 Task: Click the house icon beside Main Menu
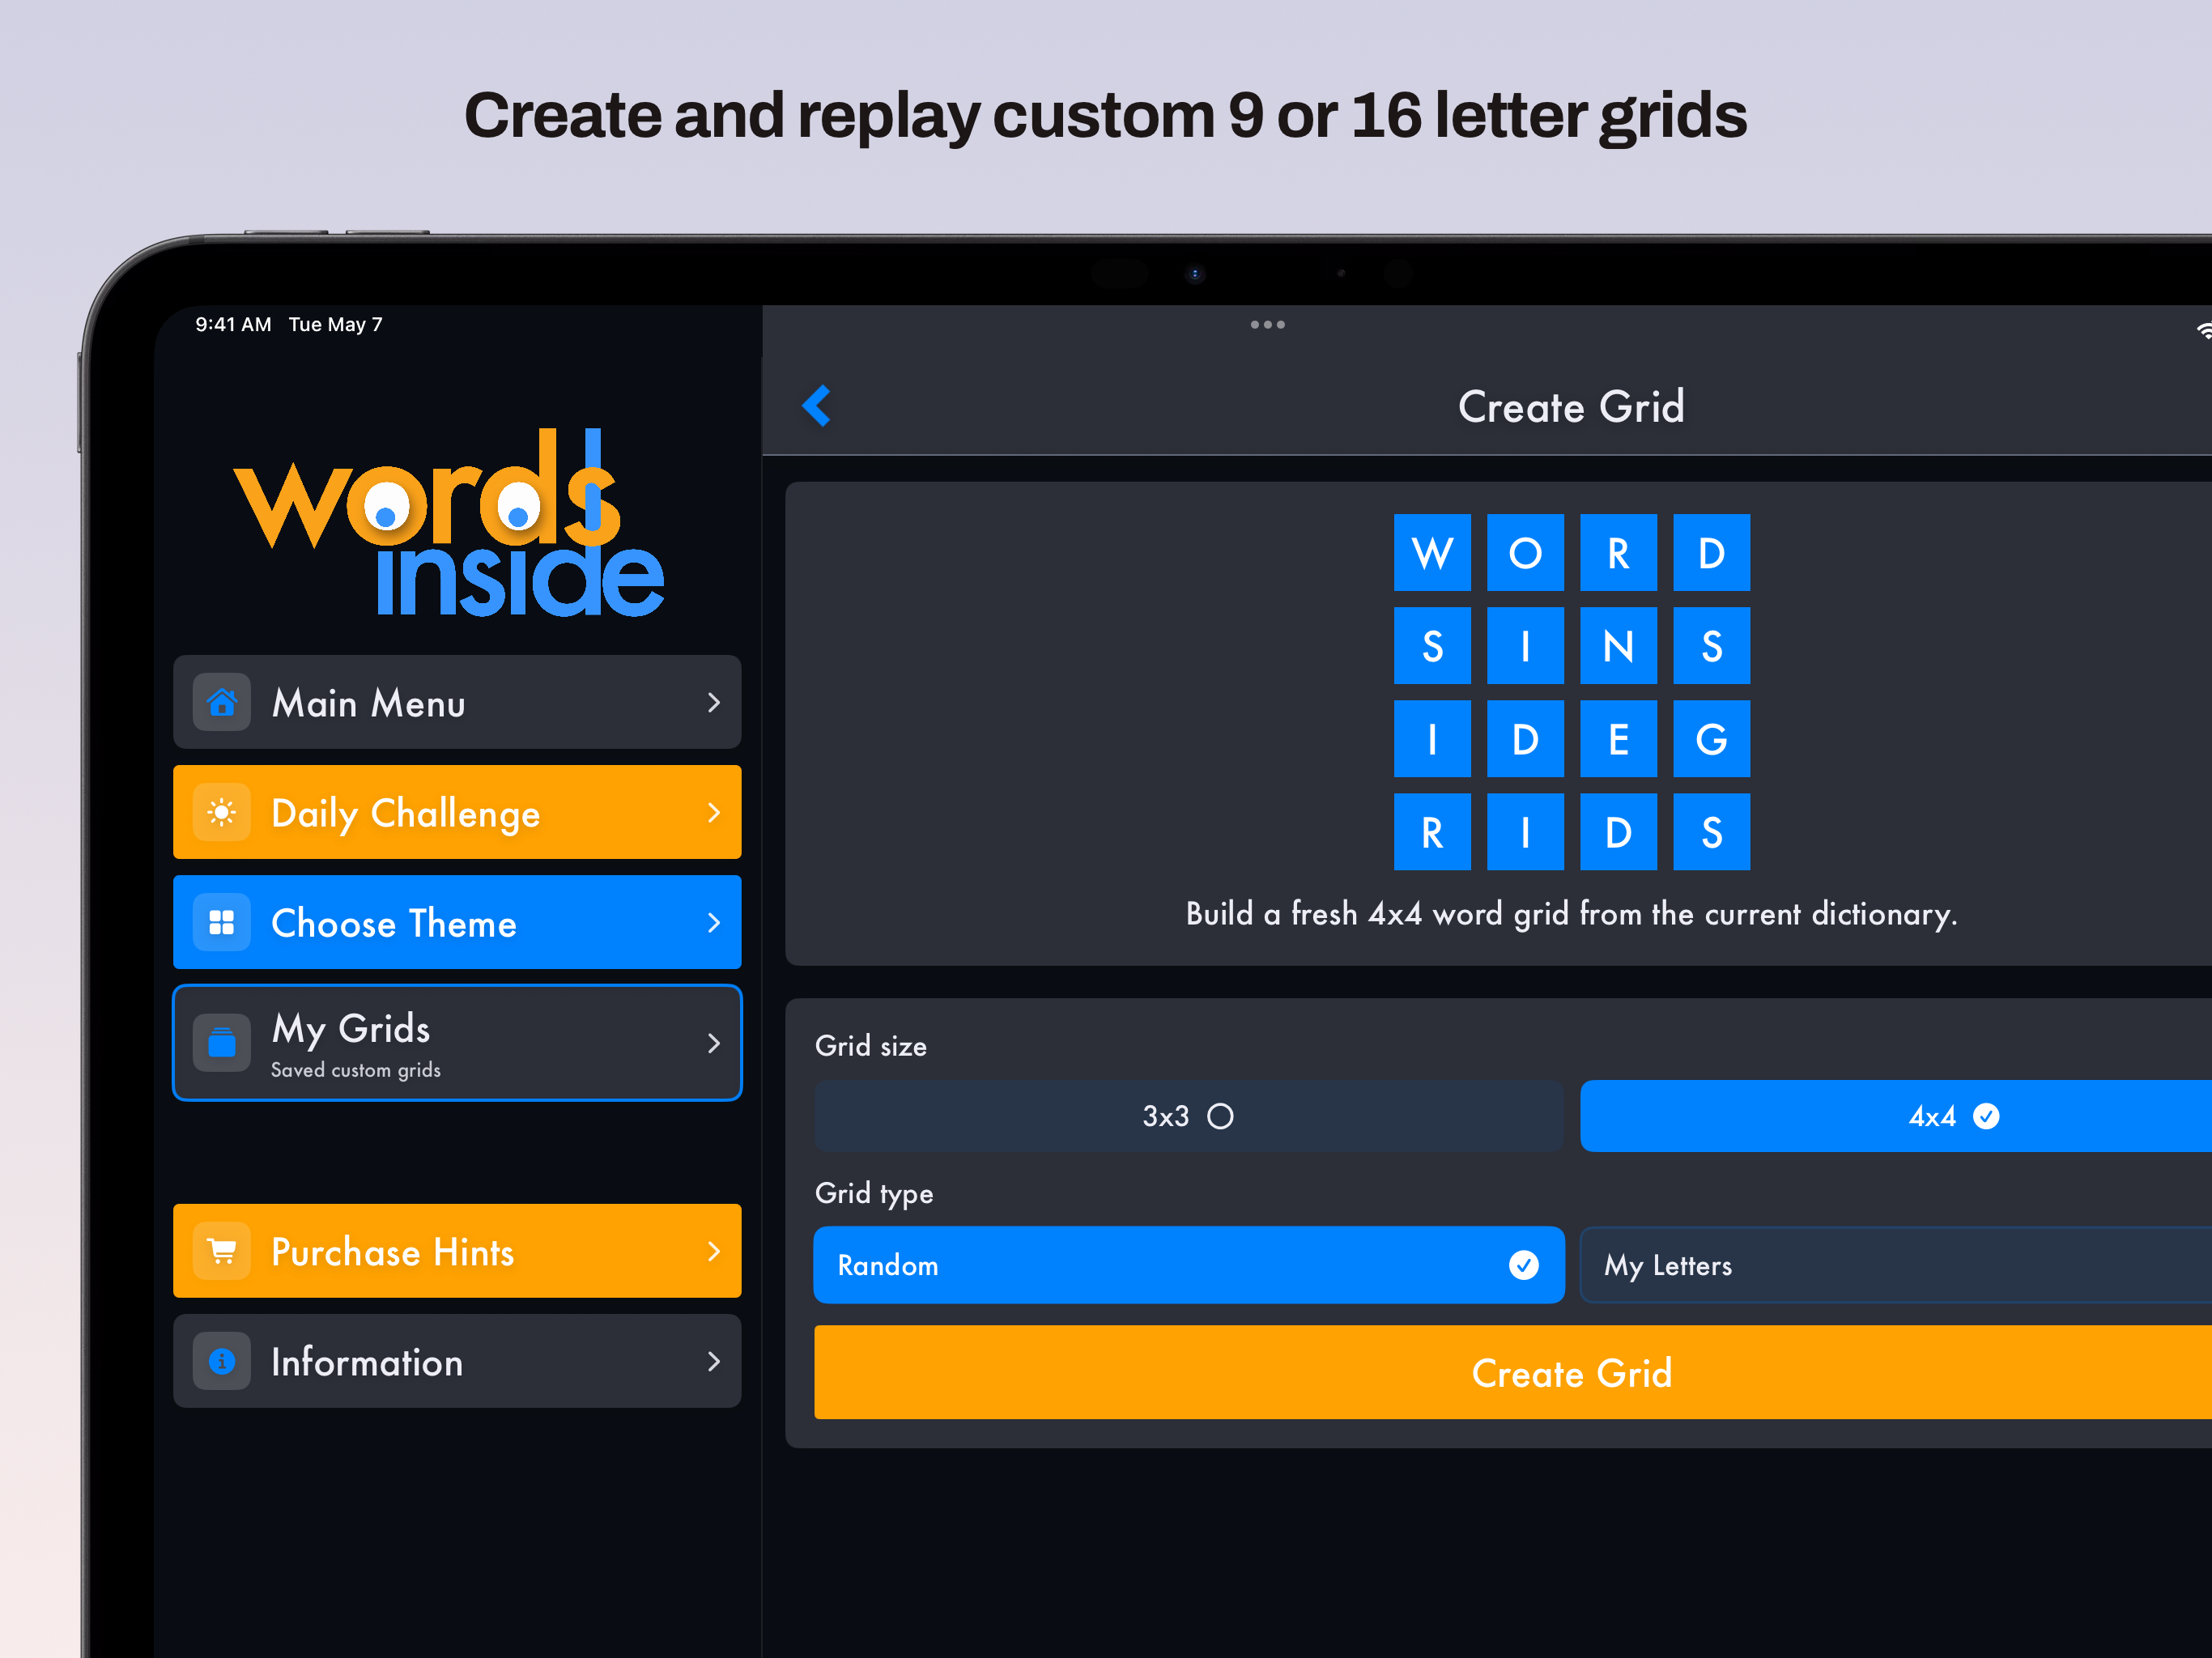click(x=222, y=702)
